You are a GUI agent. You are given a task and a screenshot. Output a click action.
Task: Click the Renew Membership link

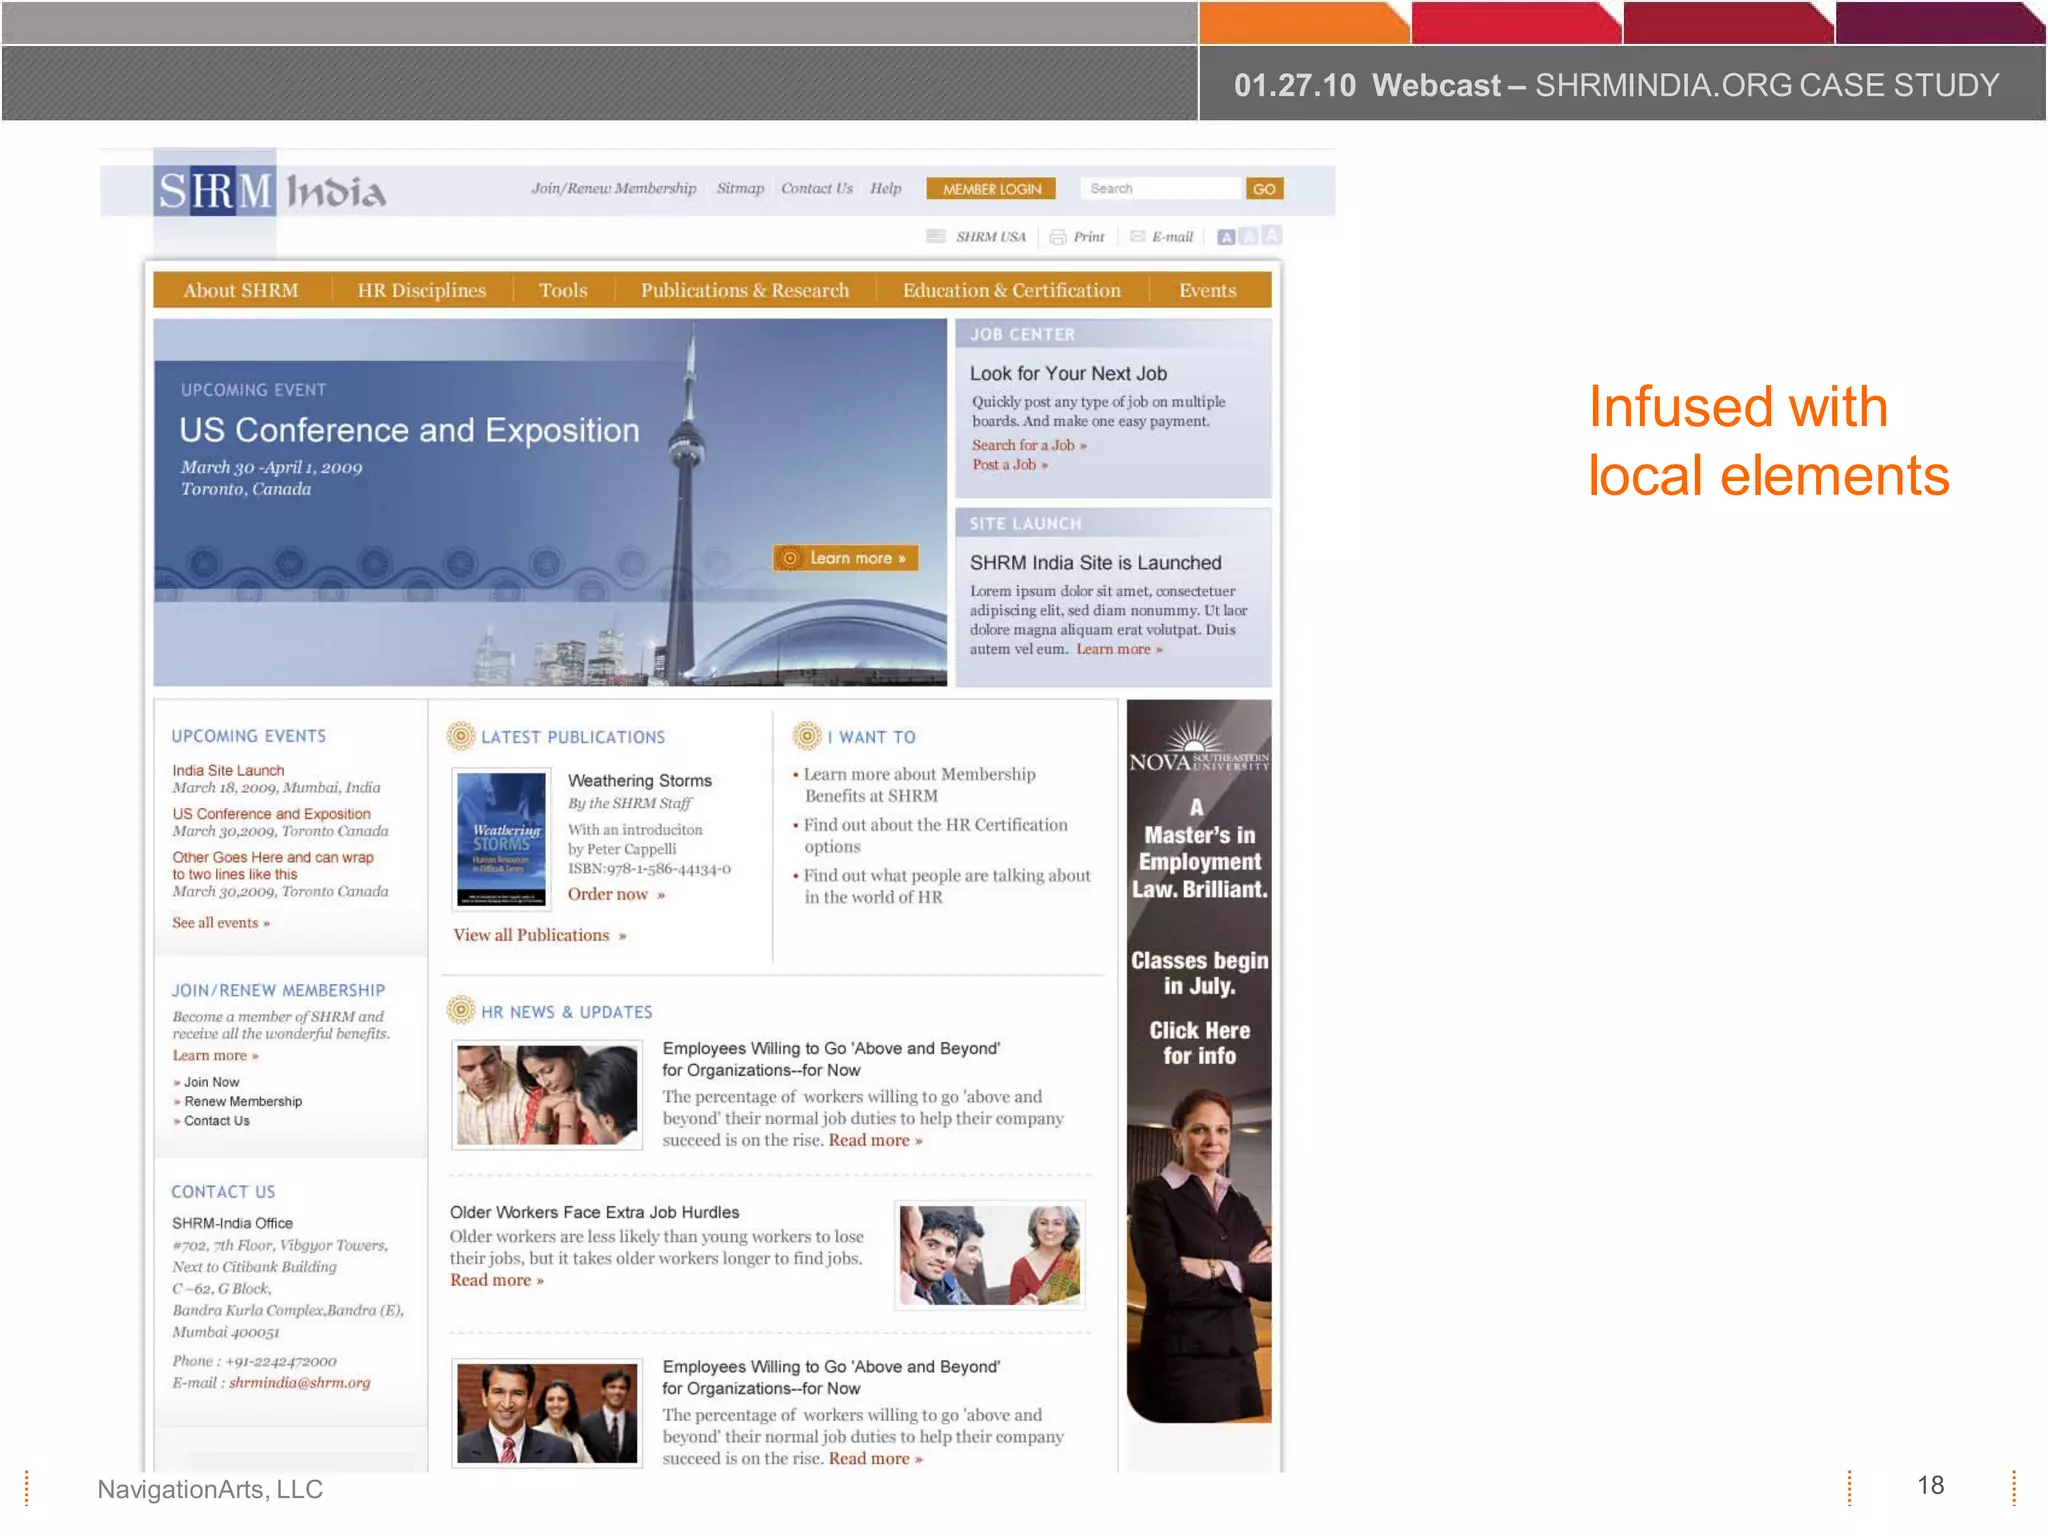click(x=243, y=1101)
